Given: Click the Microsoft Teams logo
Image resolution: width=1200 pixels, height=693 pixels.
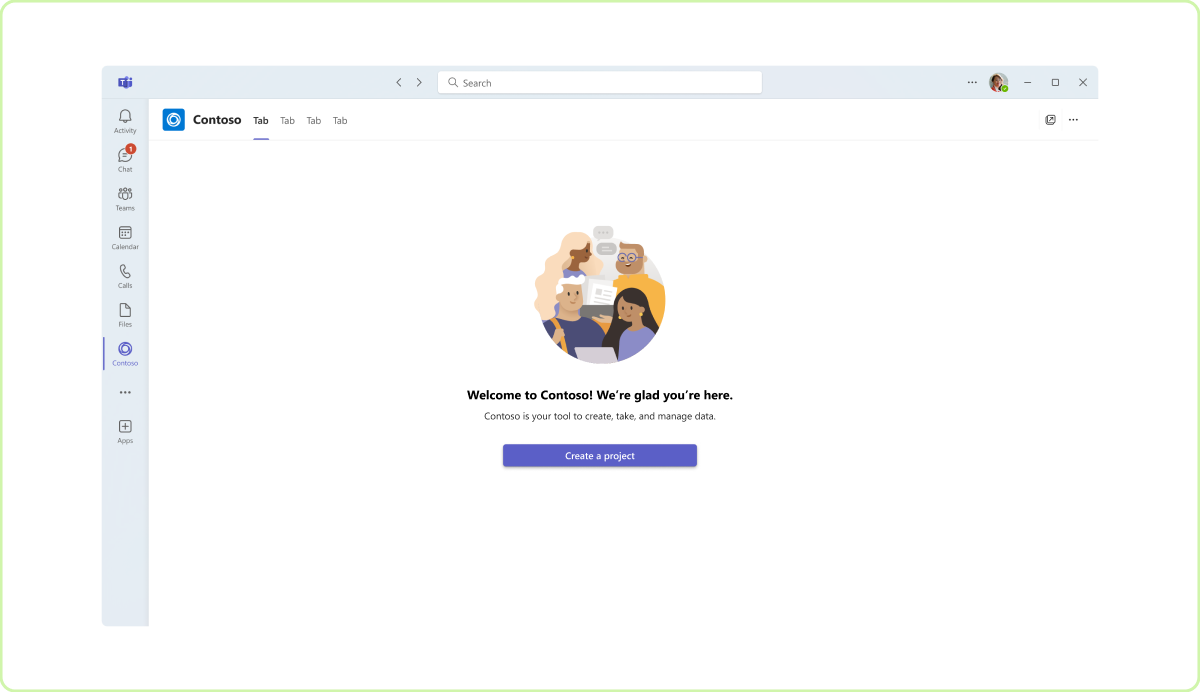Looking at the screenshot, I should 125,82.
